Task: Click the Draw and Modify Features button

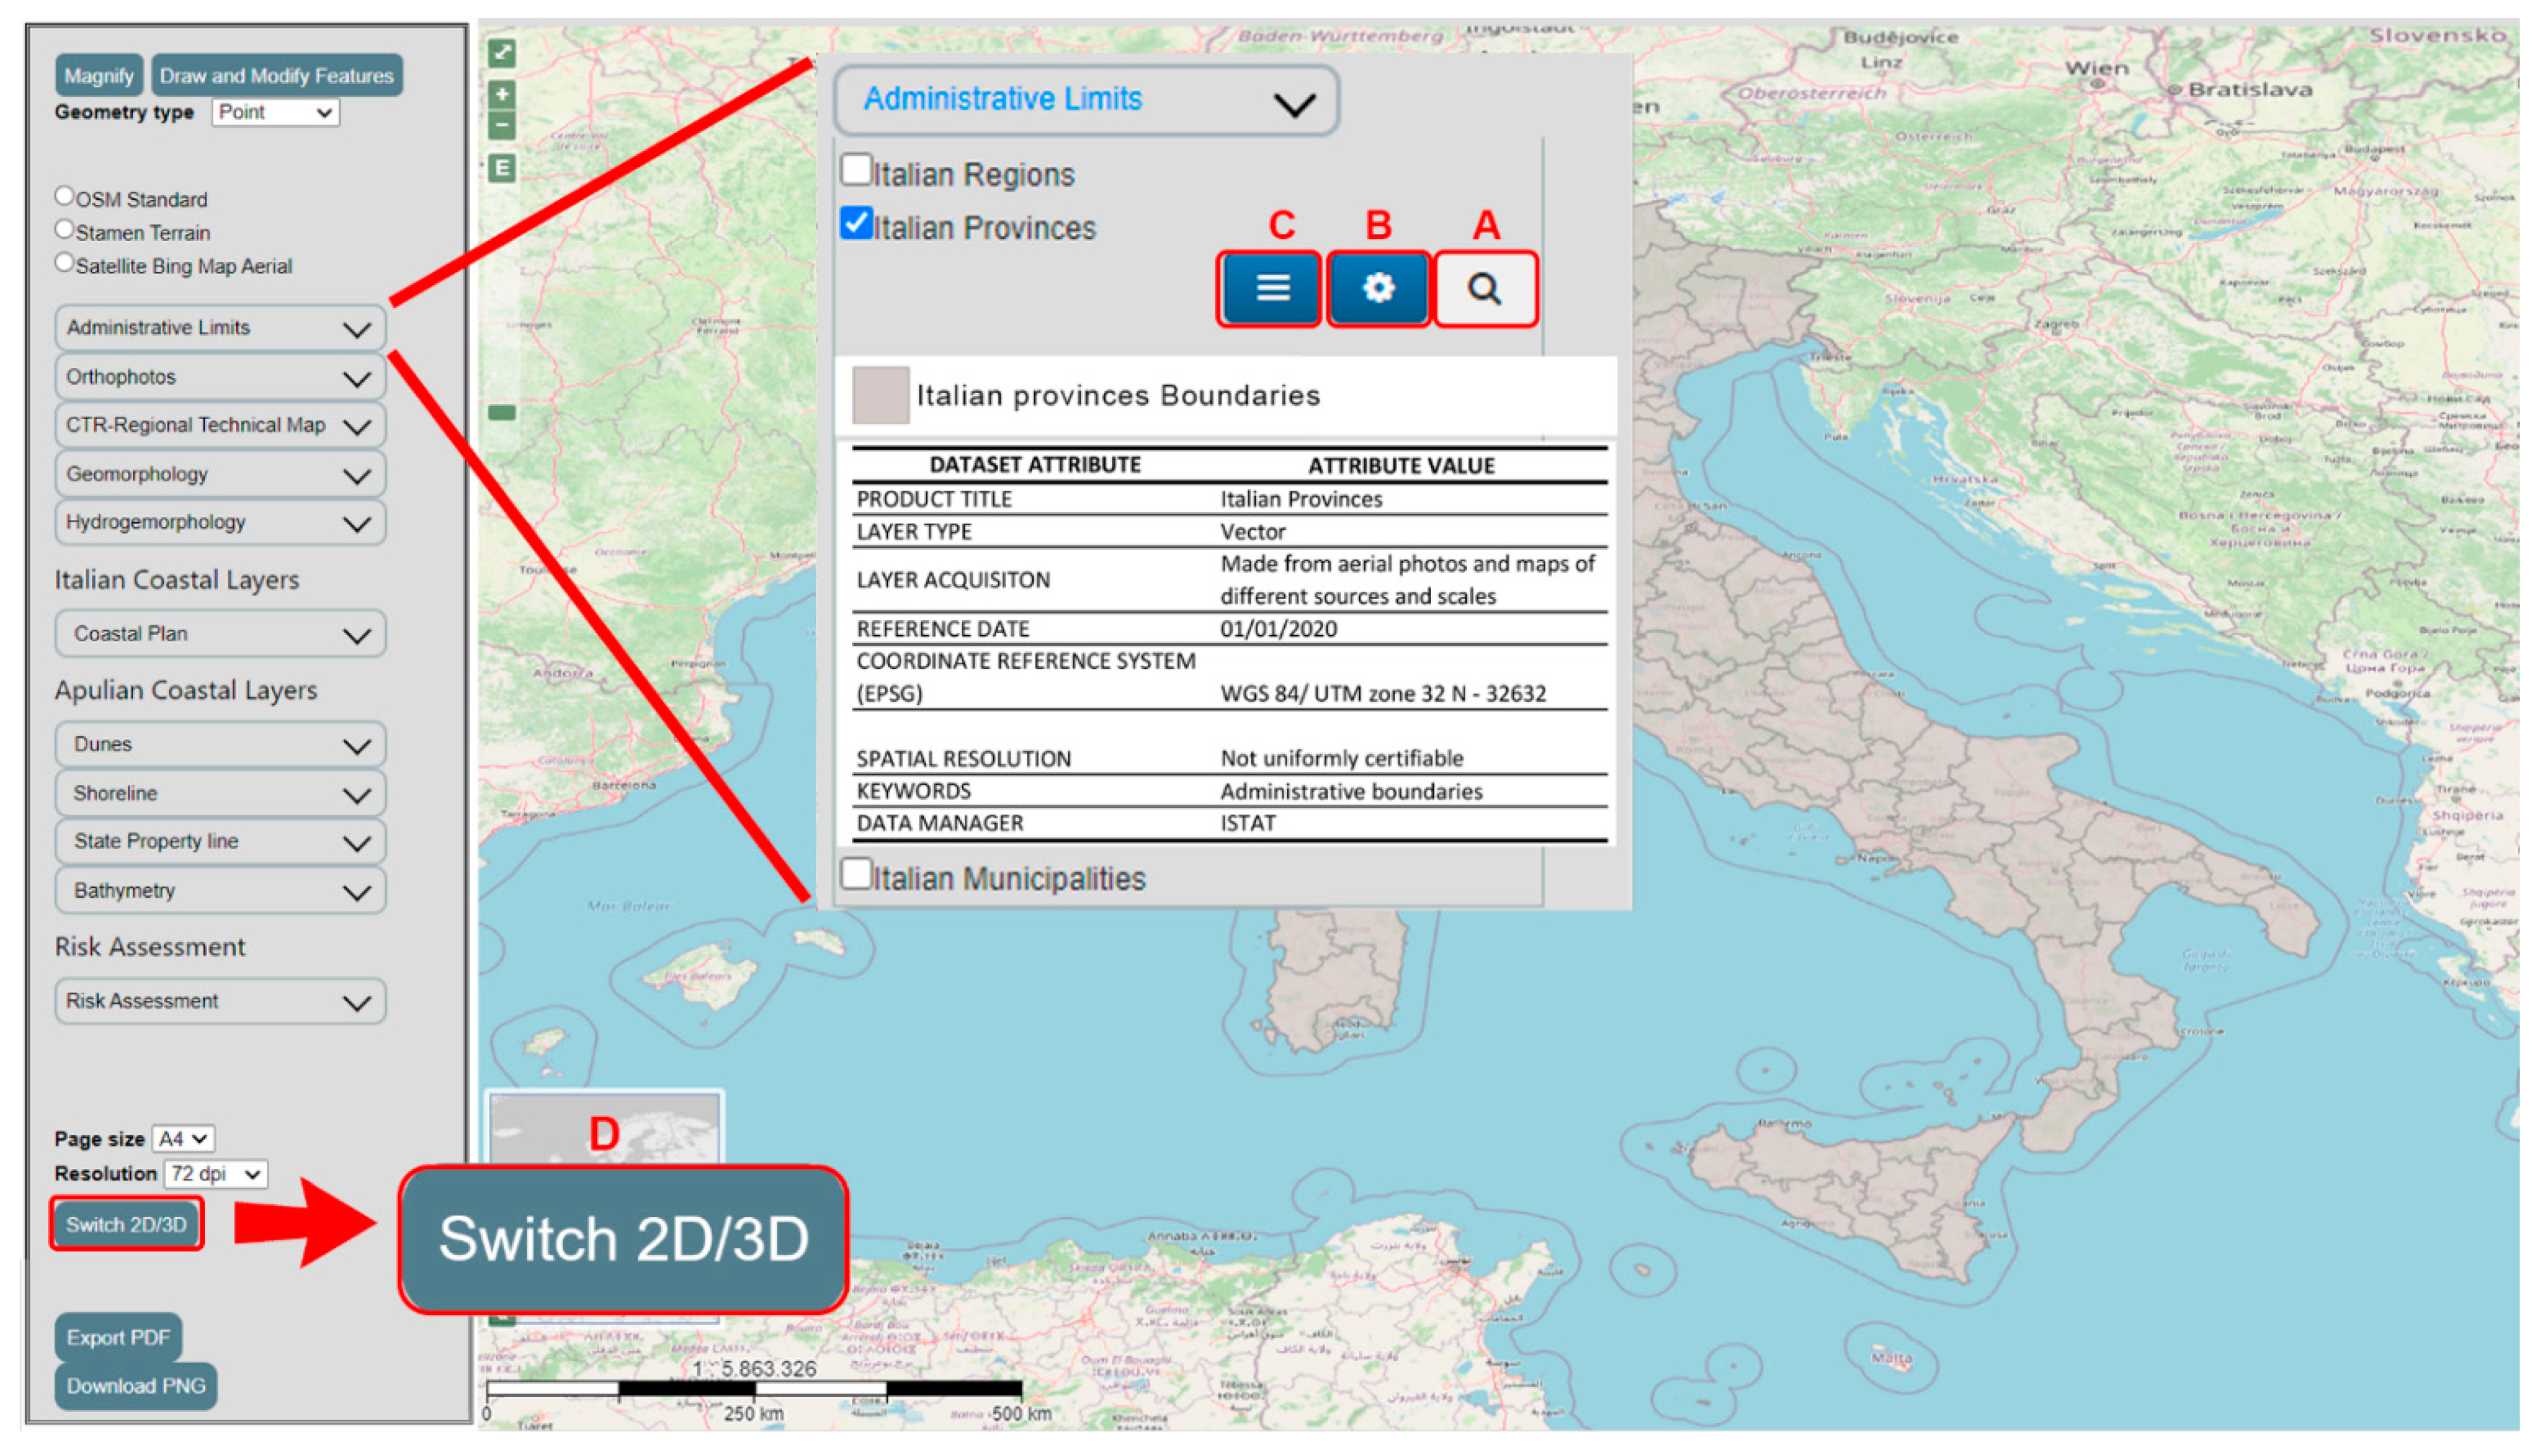Action: click(276, 76)
